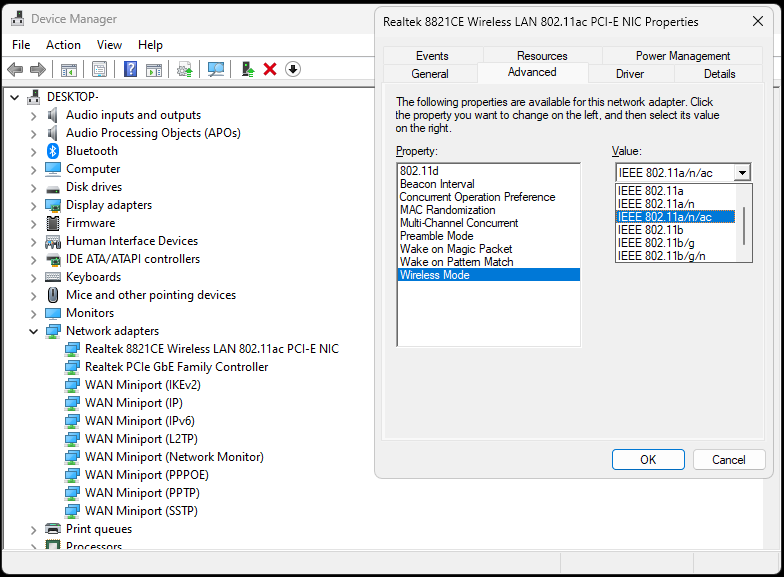Expand the Computer category
Viewport: 784px width, 577px height.
tap(34, 170)
